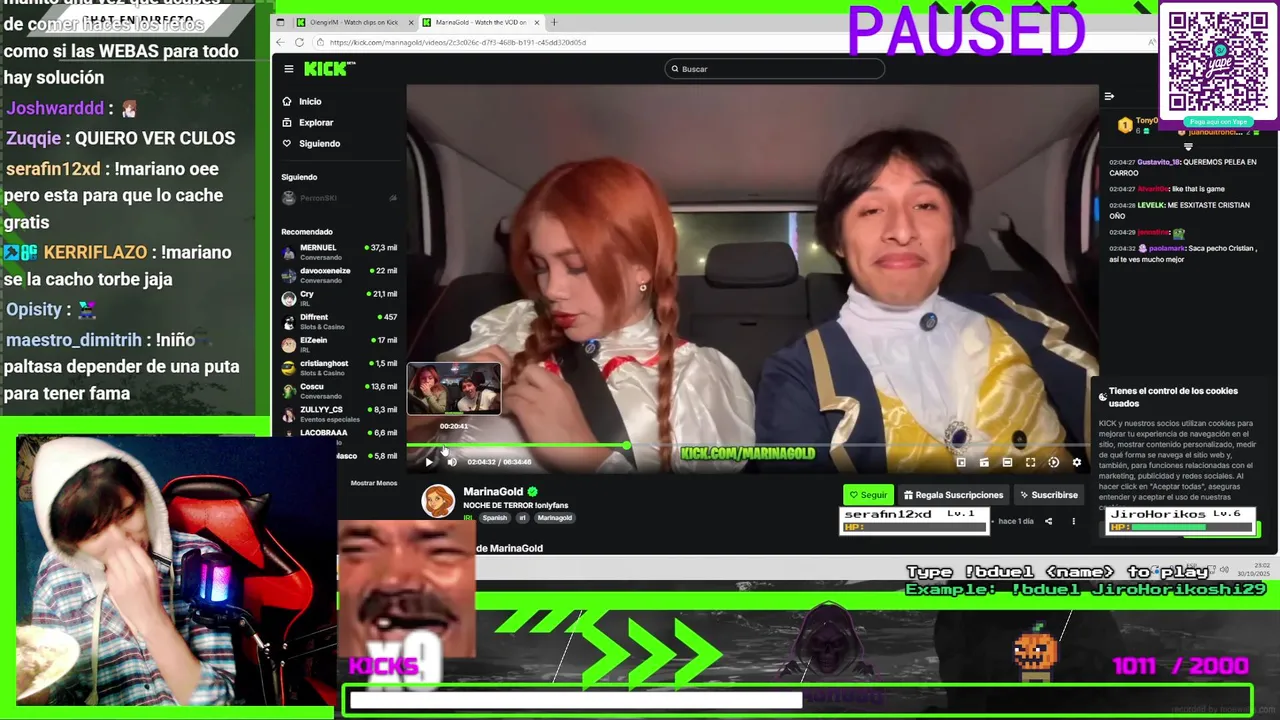Image resolution: width=1280 pixels, height=720 pixels.
Task: Toggle theater mode
Action: pos(1007,462)
